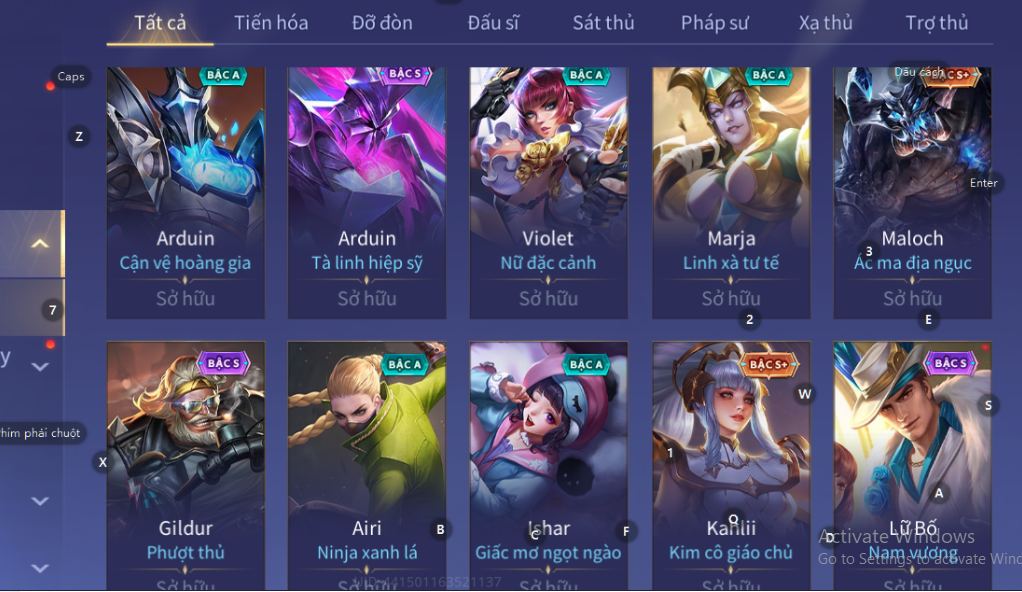Click the Z key overlay marker
This screenshot has height=592, width=1022.
79,137
